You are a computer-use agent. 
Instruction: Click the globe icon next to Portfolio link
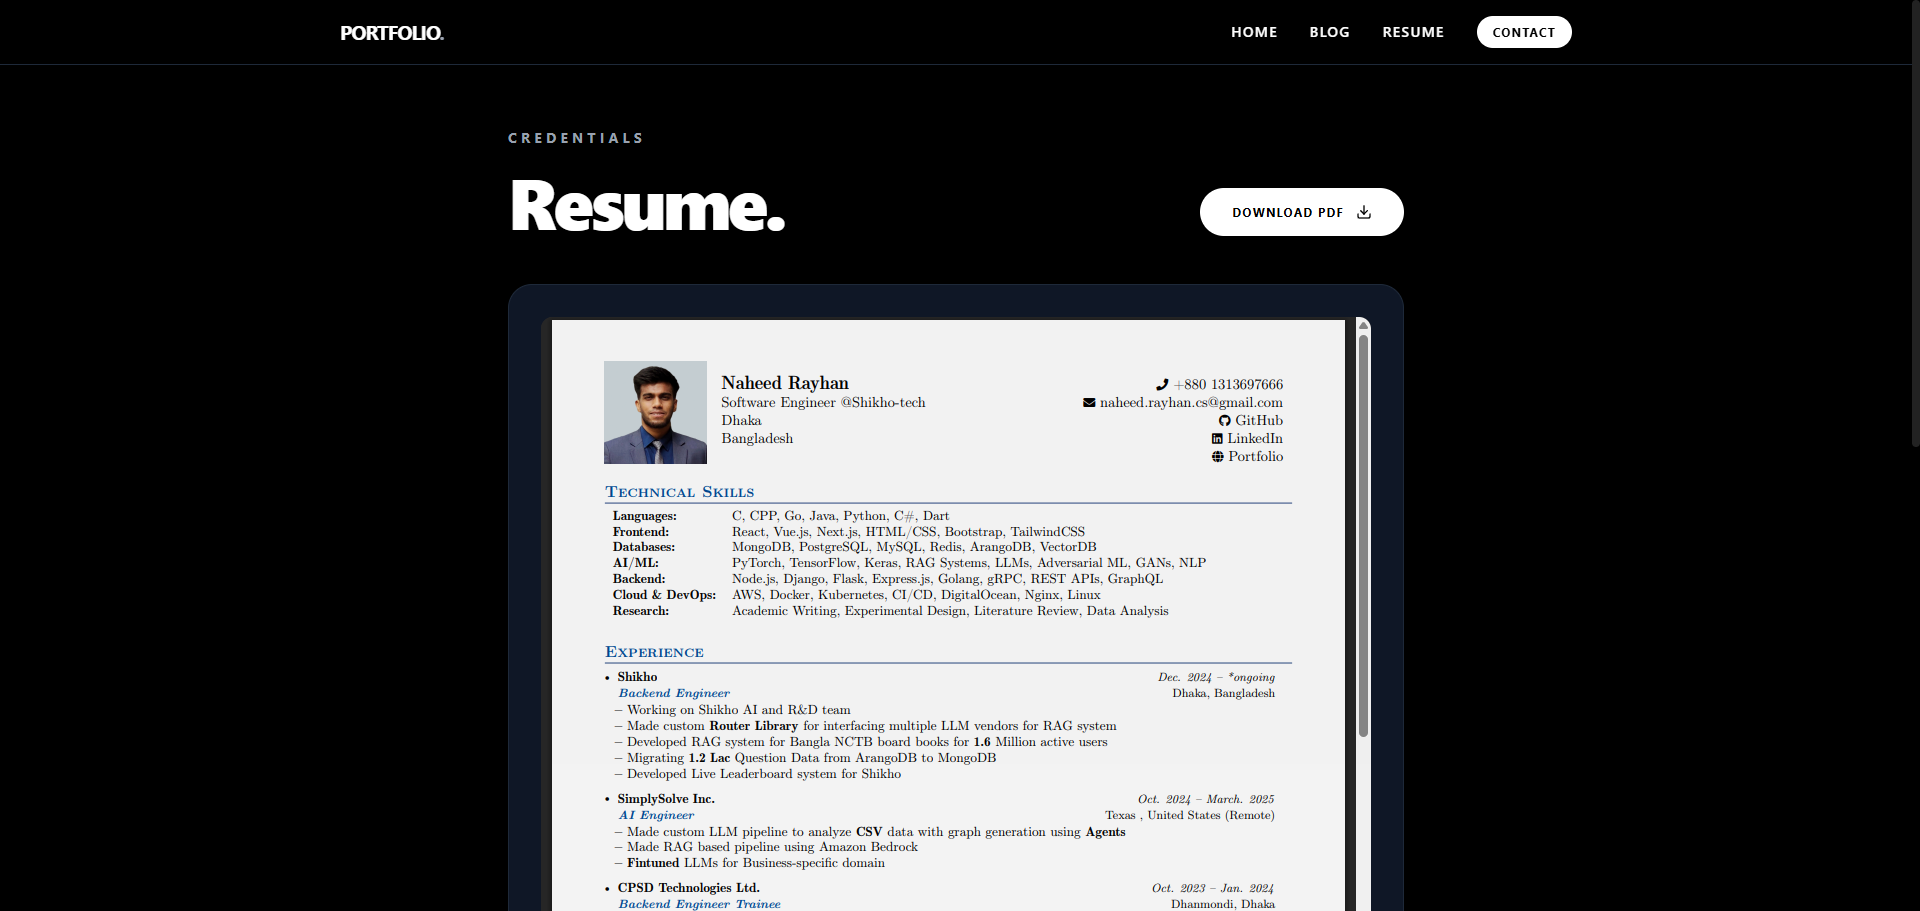click(x=1217, y=456)
